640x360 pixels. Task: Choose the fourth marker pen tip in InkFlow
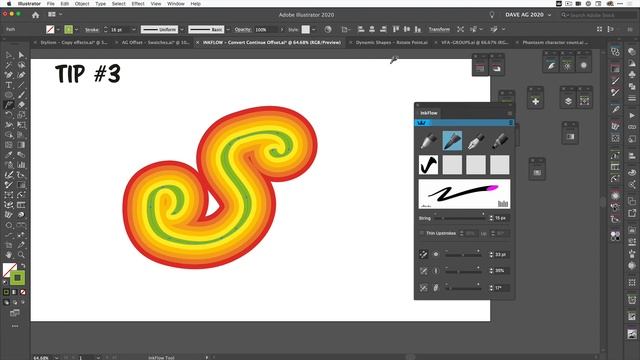[500, 141]
